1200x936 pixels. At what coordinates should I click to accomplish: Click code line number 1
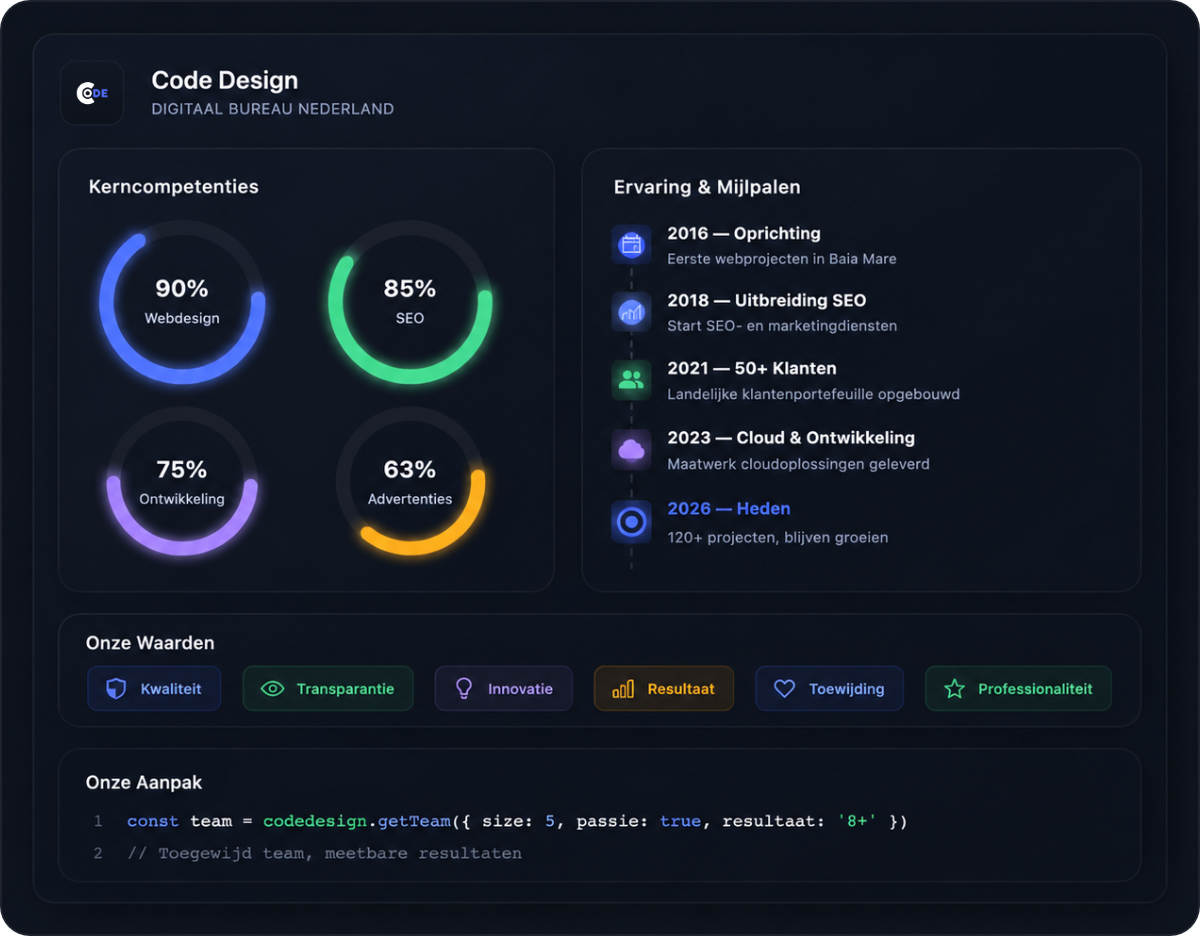coord(98,821)
